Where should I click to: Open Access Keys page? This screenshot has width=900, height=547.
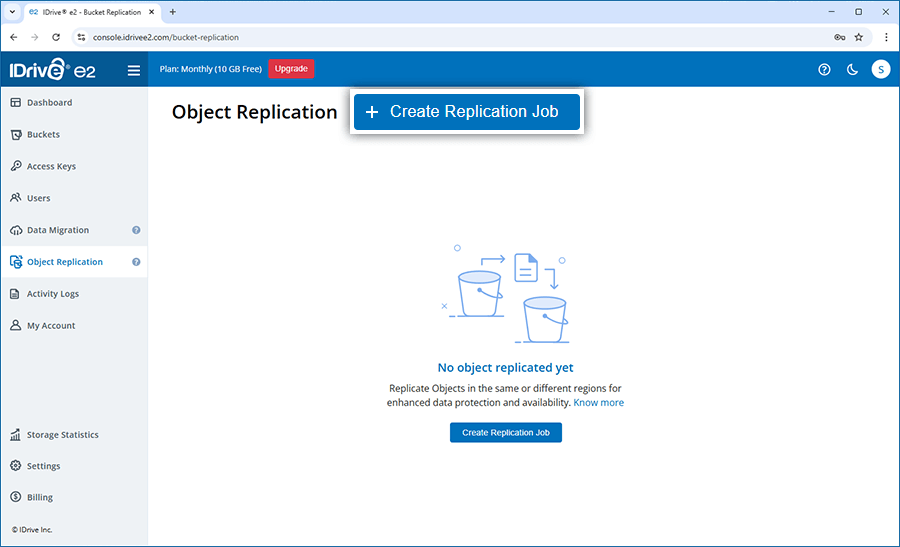coord(51,167)
